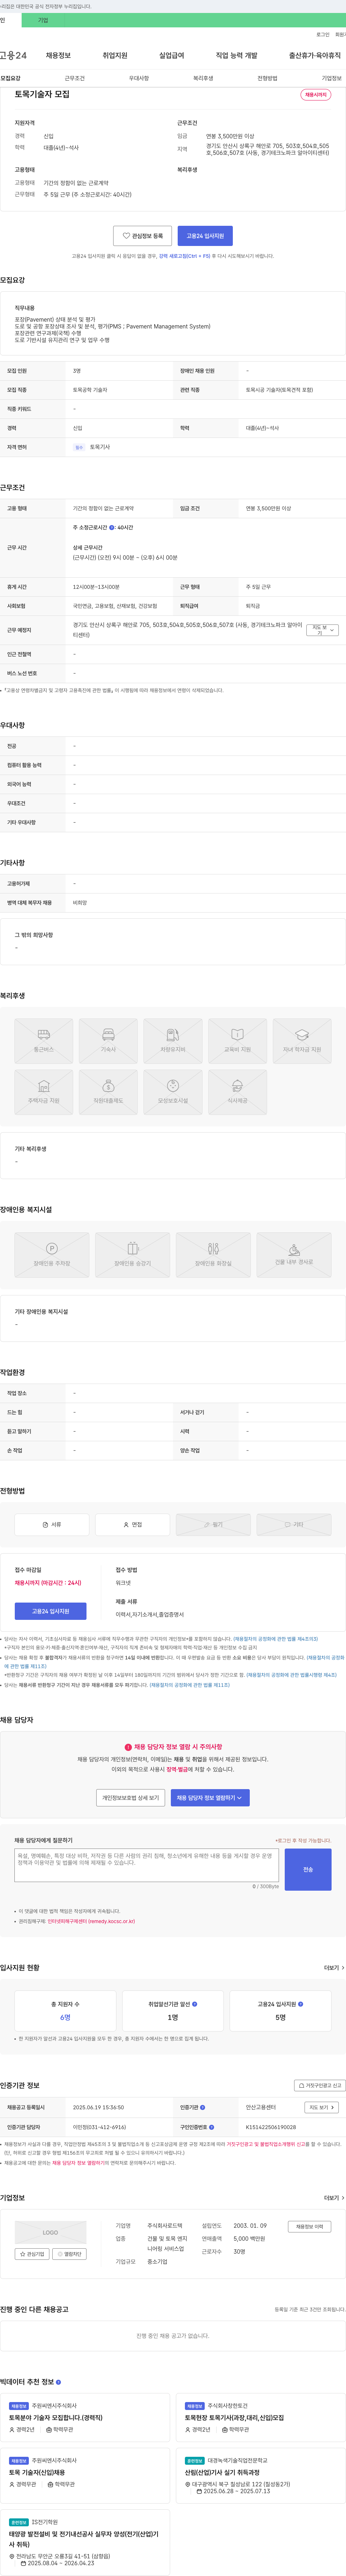346x2576 pixels.
Task: Click the 채용시까지 status badge
Action: [x=316, y=95]
